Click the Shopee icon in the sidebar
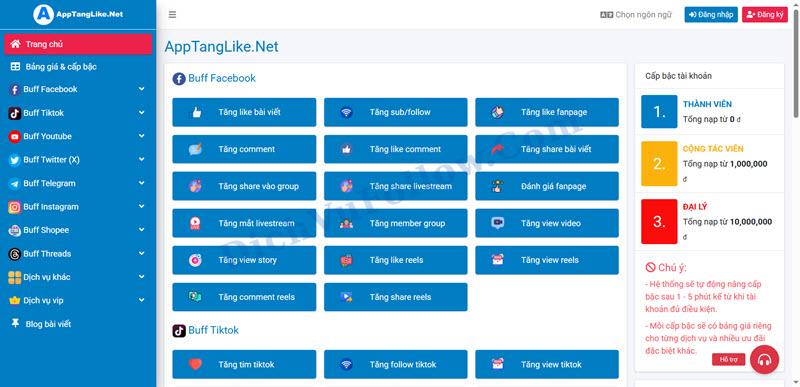 click(x=15, y=230)
